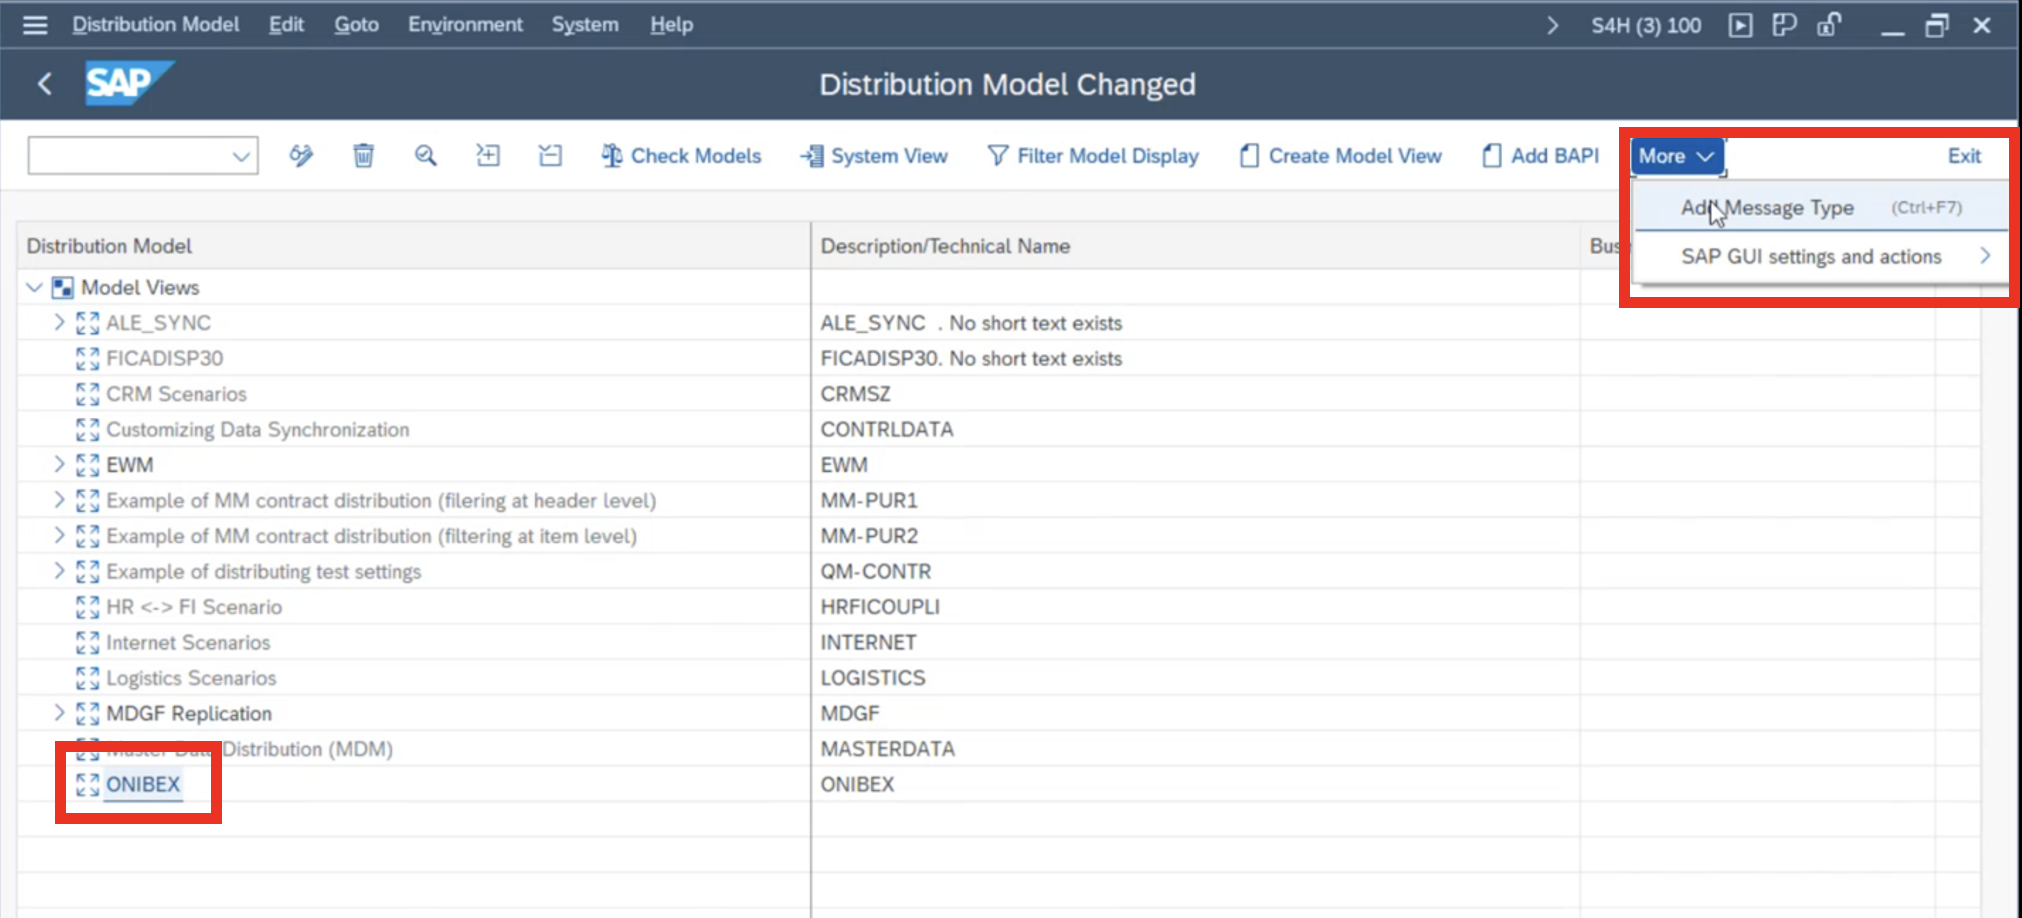Click the QM-CONTR technical name cell
This screenshot has width=2022, height=918.
pyautogui.click(x=876, y=572)
